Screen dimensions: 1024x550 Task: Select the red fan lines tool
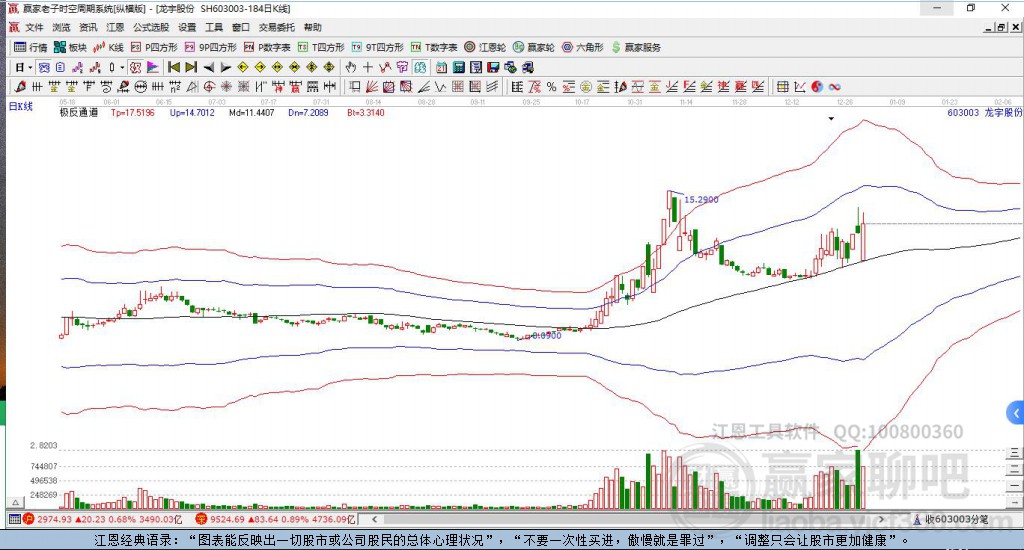pyautogui.click(x=371, y=87)
